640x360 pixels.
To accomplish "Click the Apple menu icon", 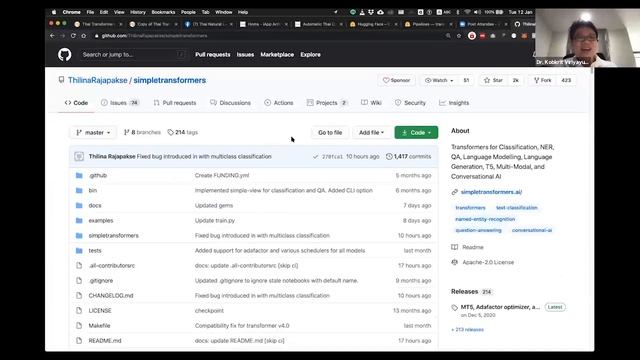I will (x=53, y=12).
